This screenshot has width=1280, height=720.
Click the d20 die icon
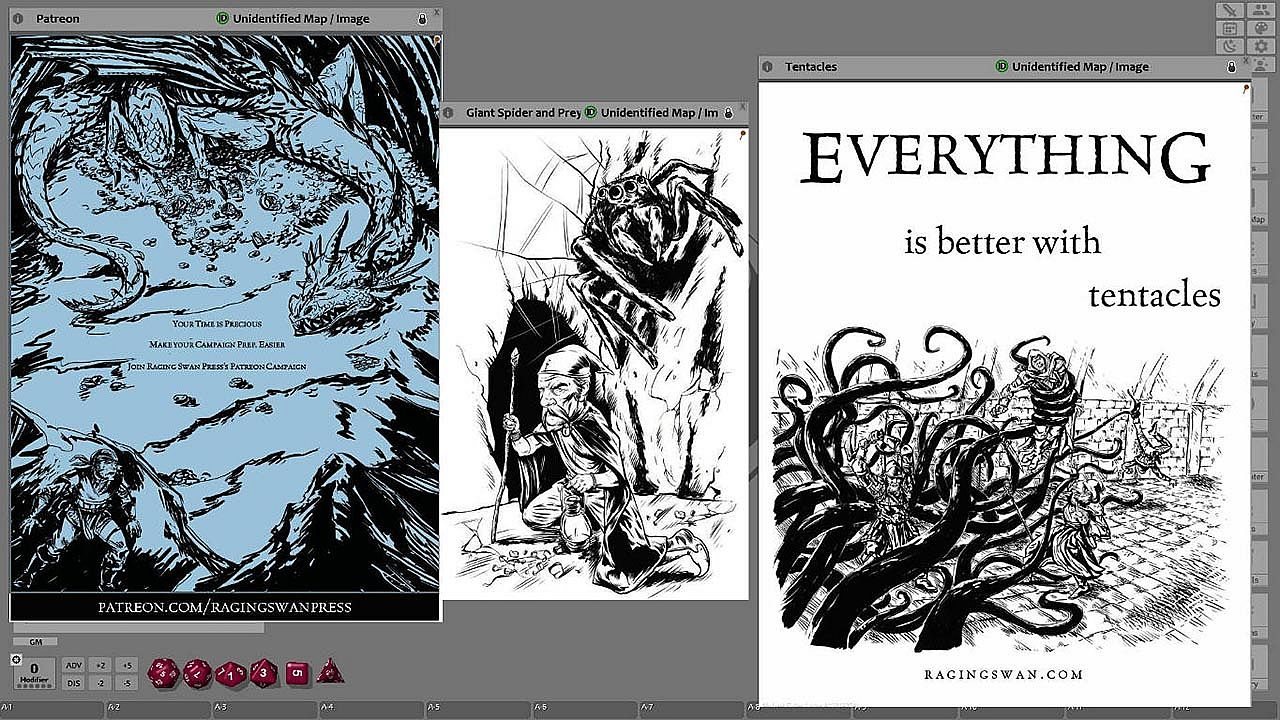pyautogui.click(x=164, y=672)
